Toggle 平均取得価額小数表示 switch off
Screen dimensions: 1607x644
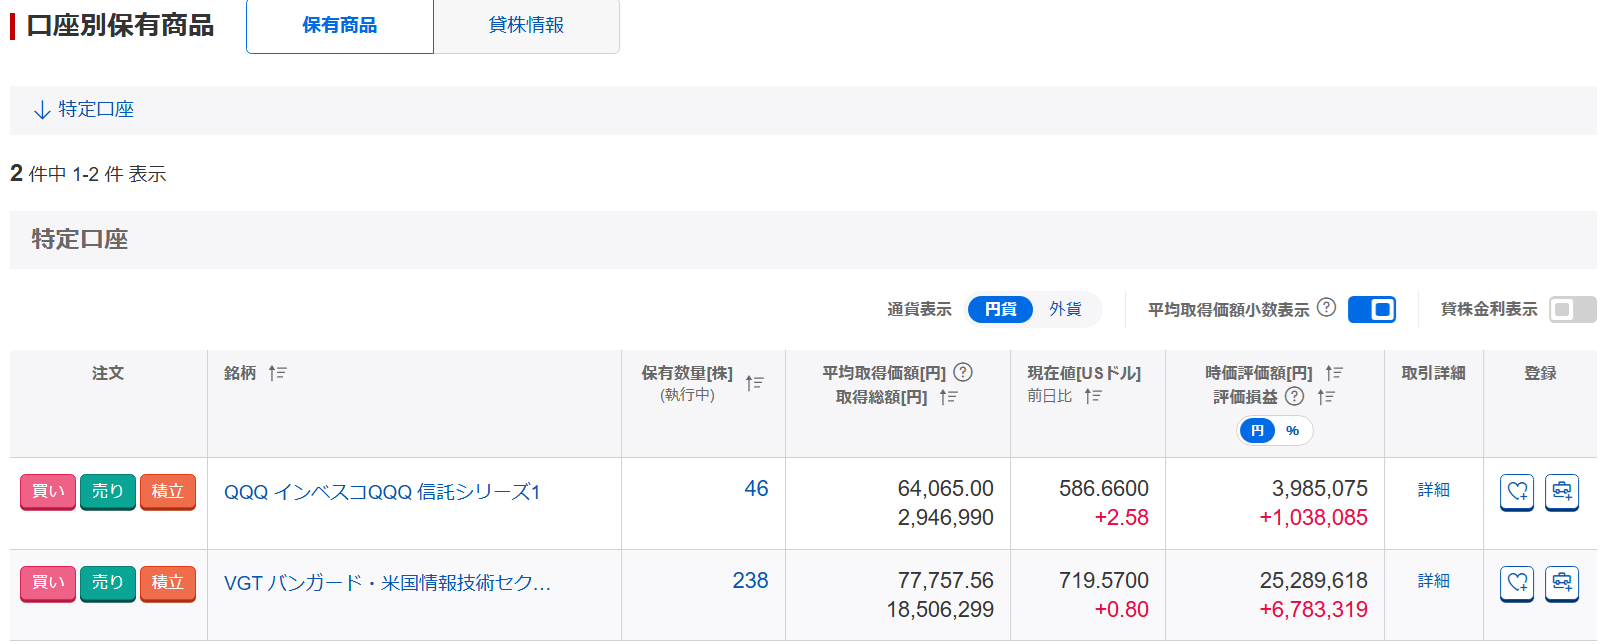(x=1371, y=310)
